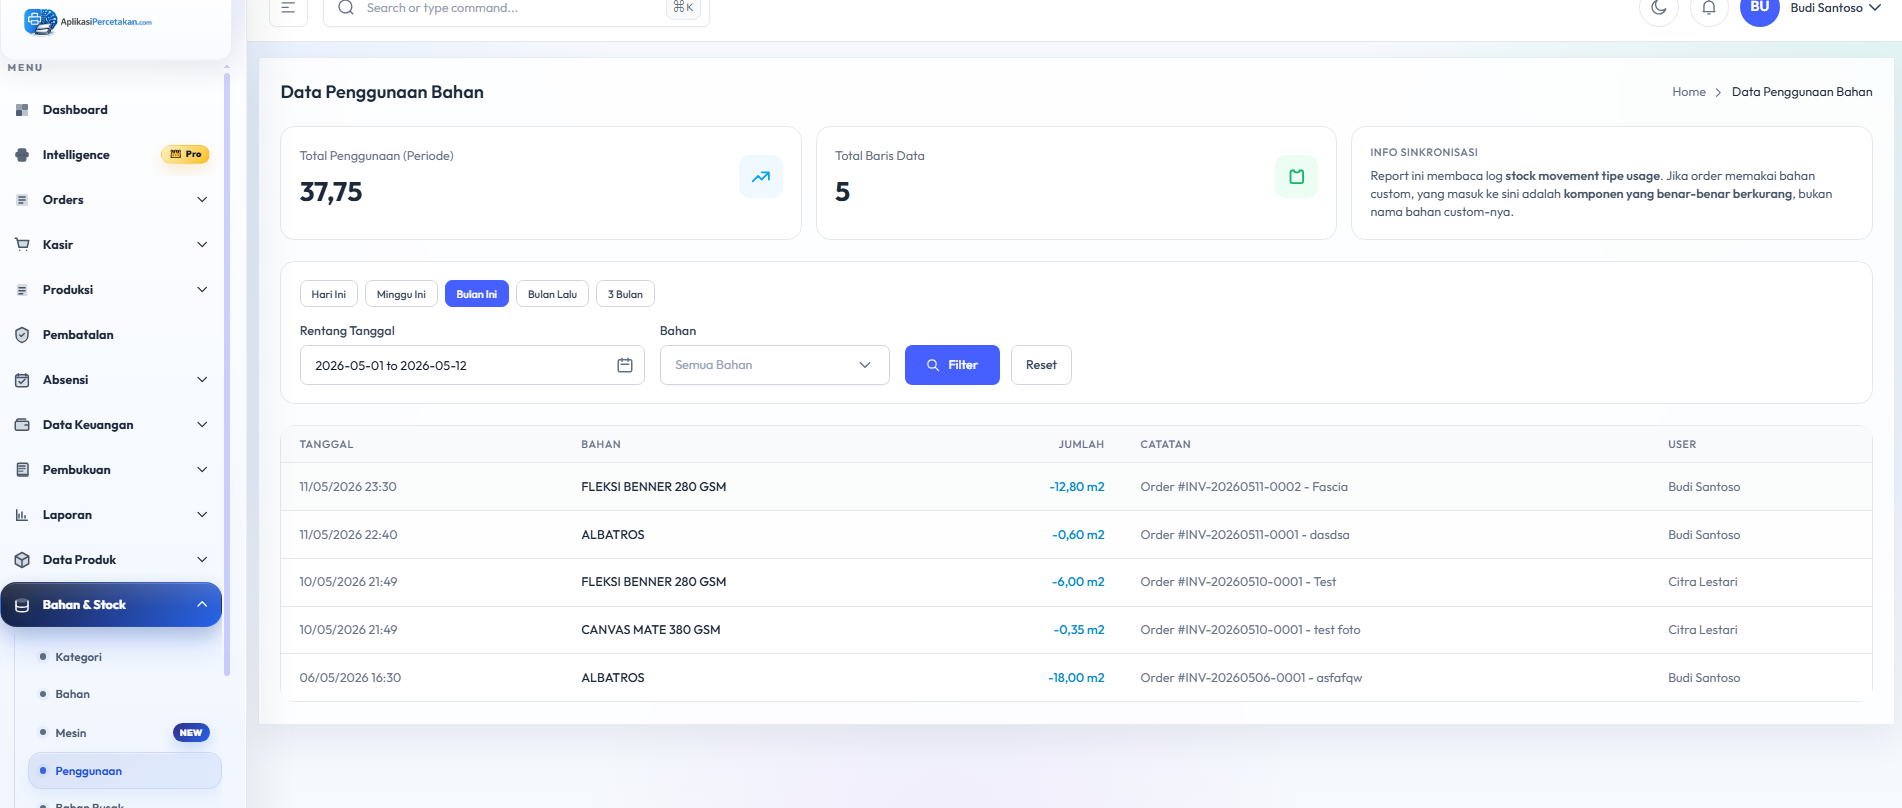The width and height of the screenshot is (1902, 808).
Task: Click the sidebar vertical scrollbar
Action: 227,375
